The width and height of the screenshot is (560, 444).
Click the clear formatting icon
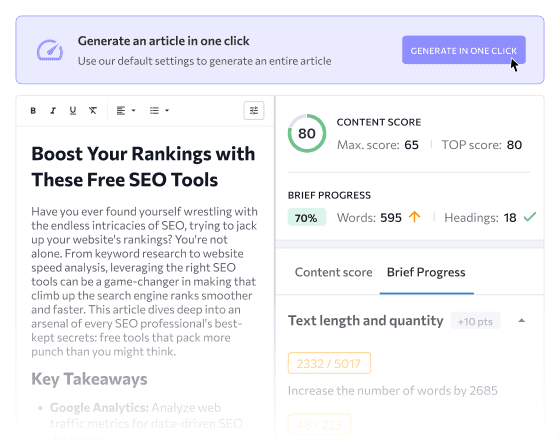click(x=93, y=111)
